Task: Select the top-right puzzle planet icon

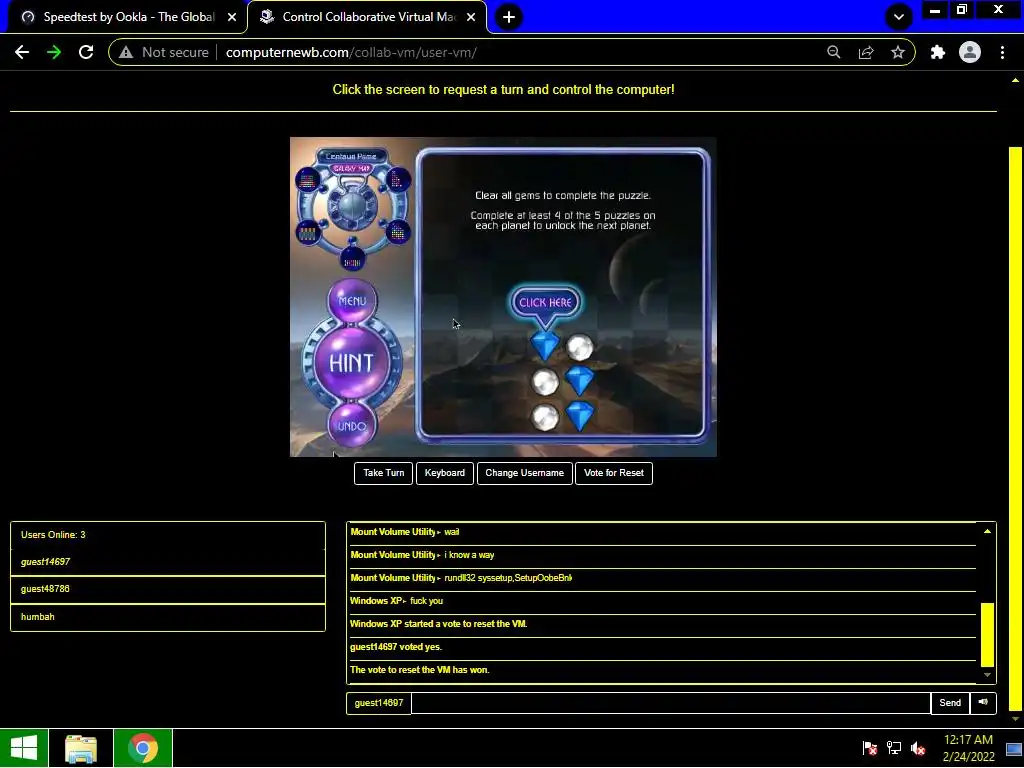Action: click(x=397, y=180)
